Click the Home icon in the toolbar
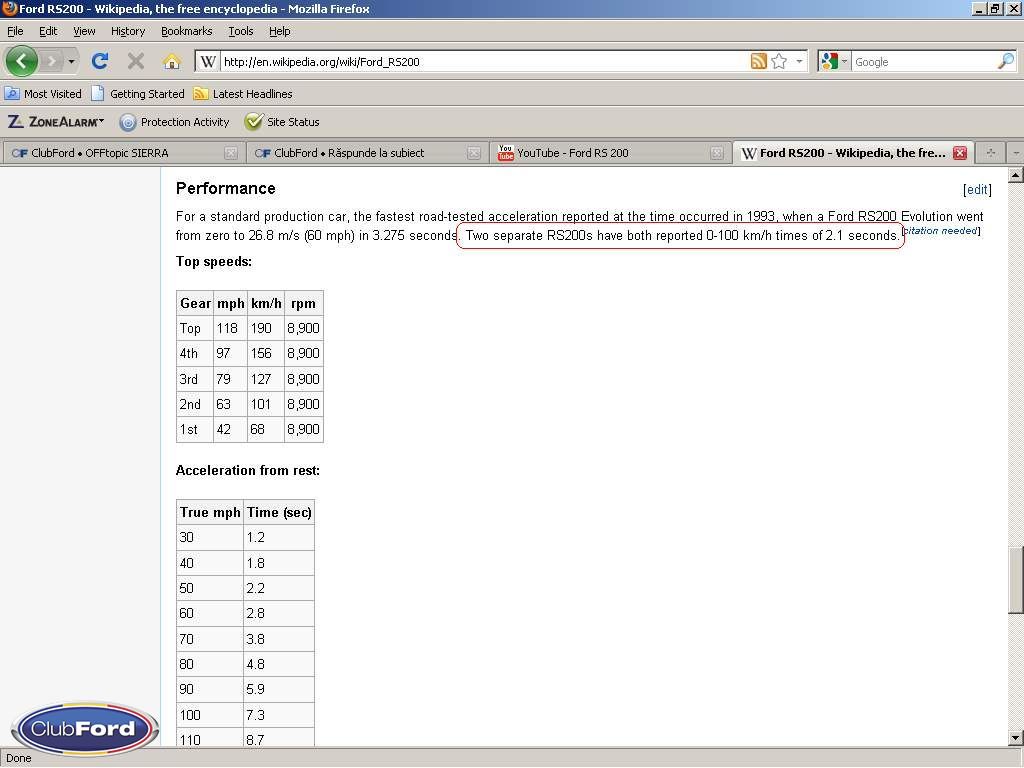The width and height of the screenshot is (1024, 768). [x=172, y=61]
